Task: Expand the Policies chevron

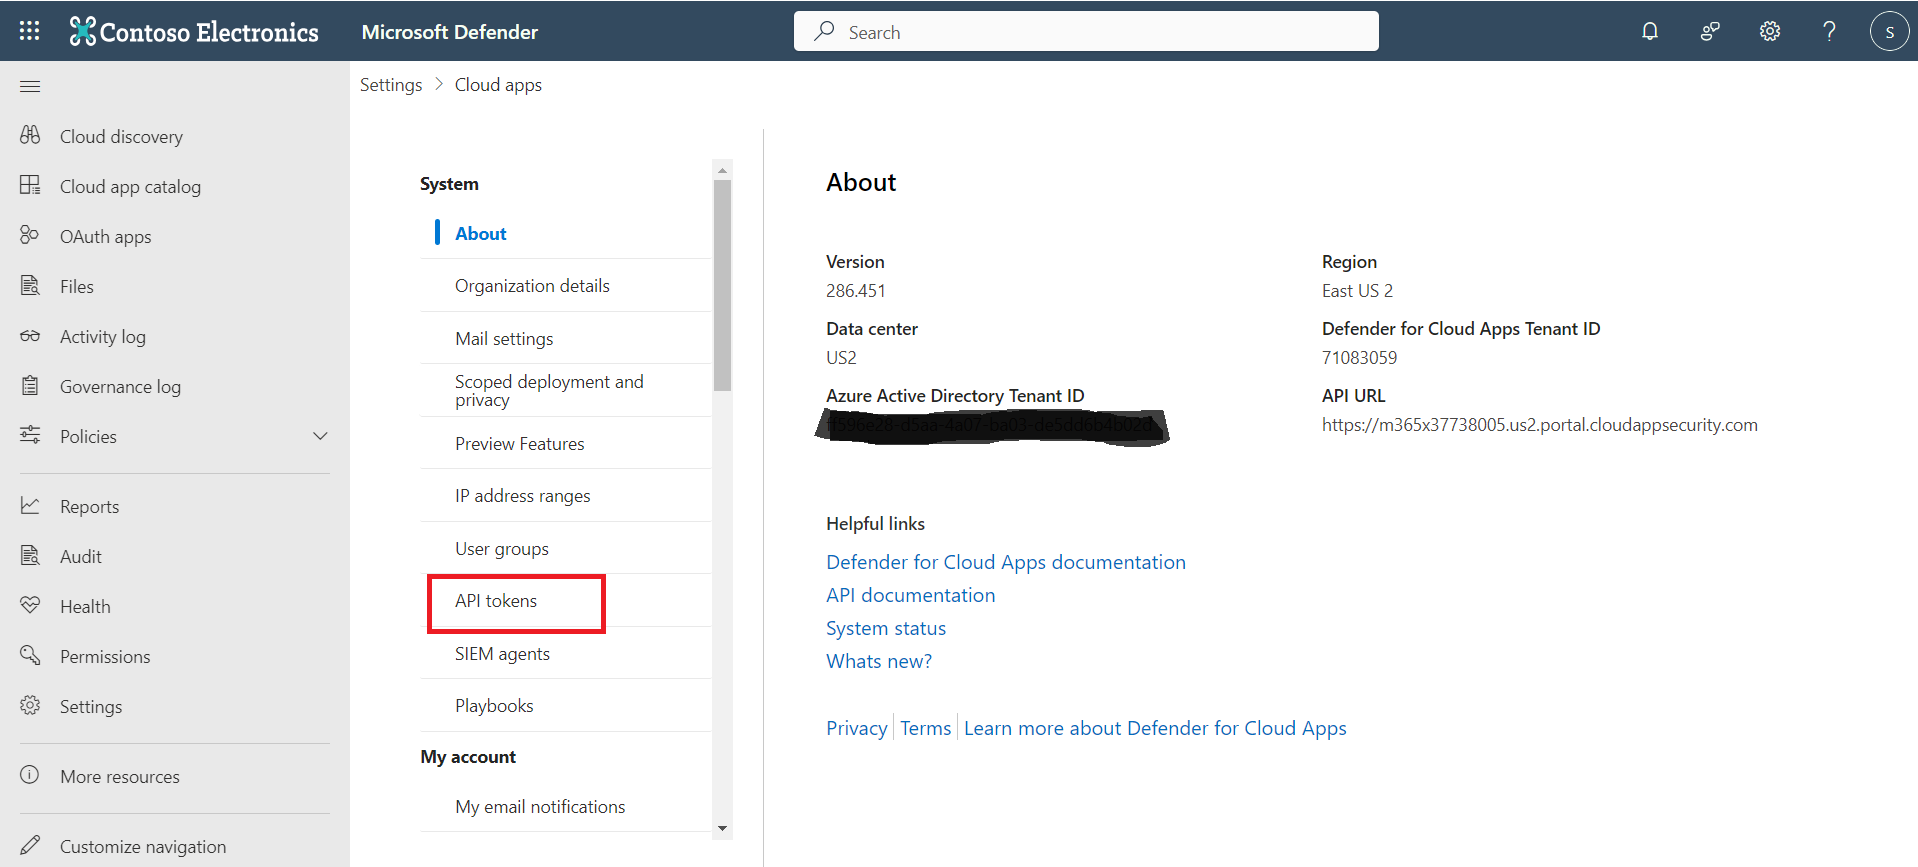Action: [320, 436]
